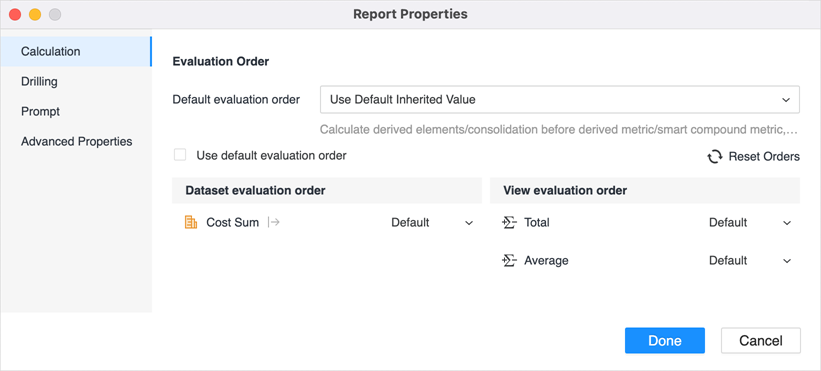
Task: Click the Done button
Action: (664, 341)
